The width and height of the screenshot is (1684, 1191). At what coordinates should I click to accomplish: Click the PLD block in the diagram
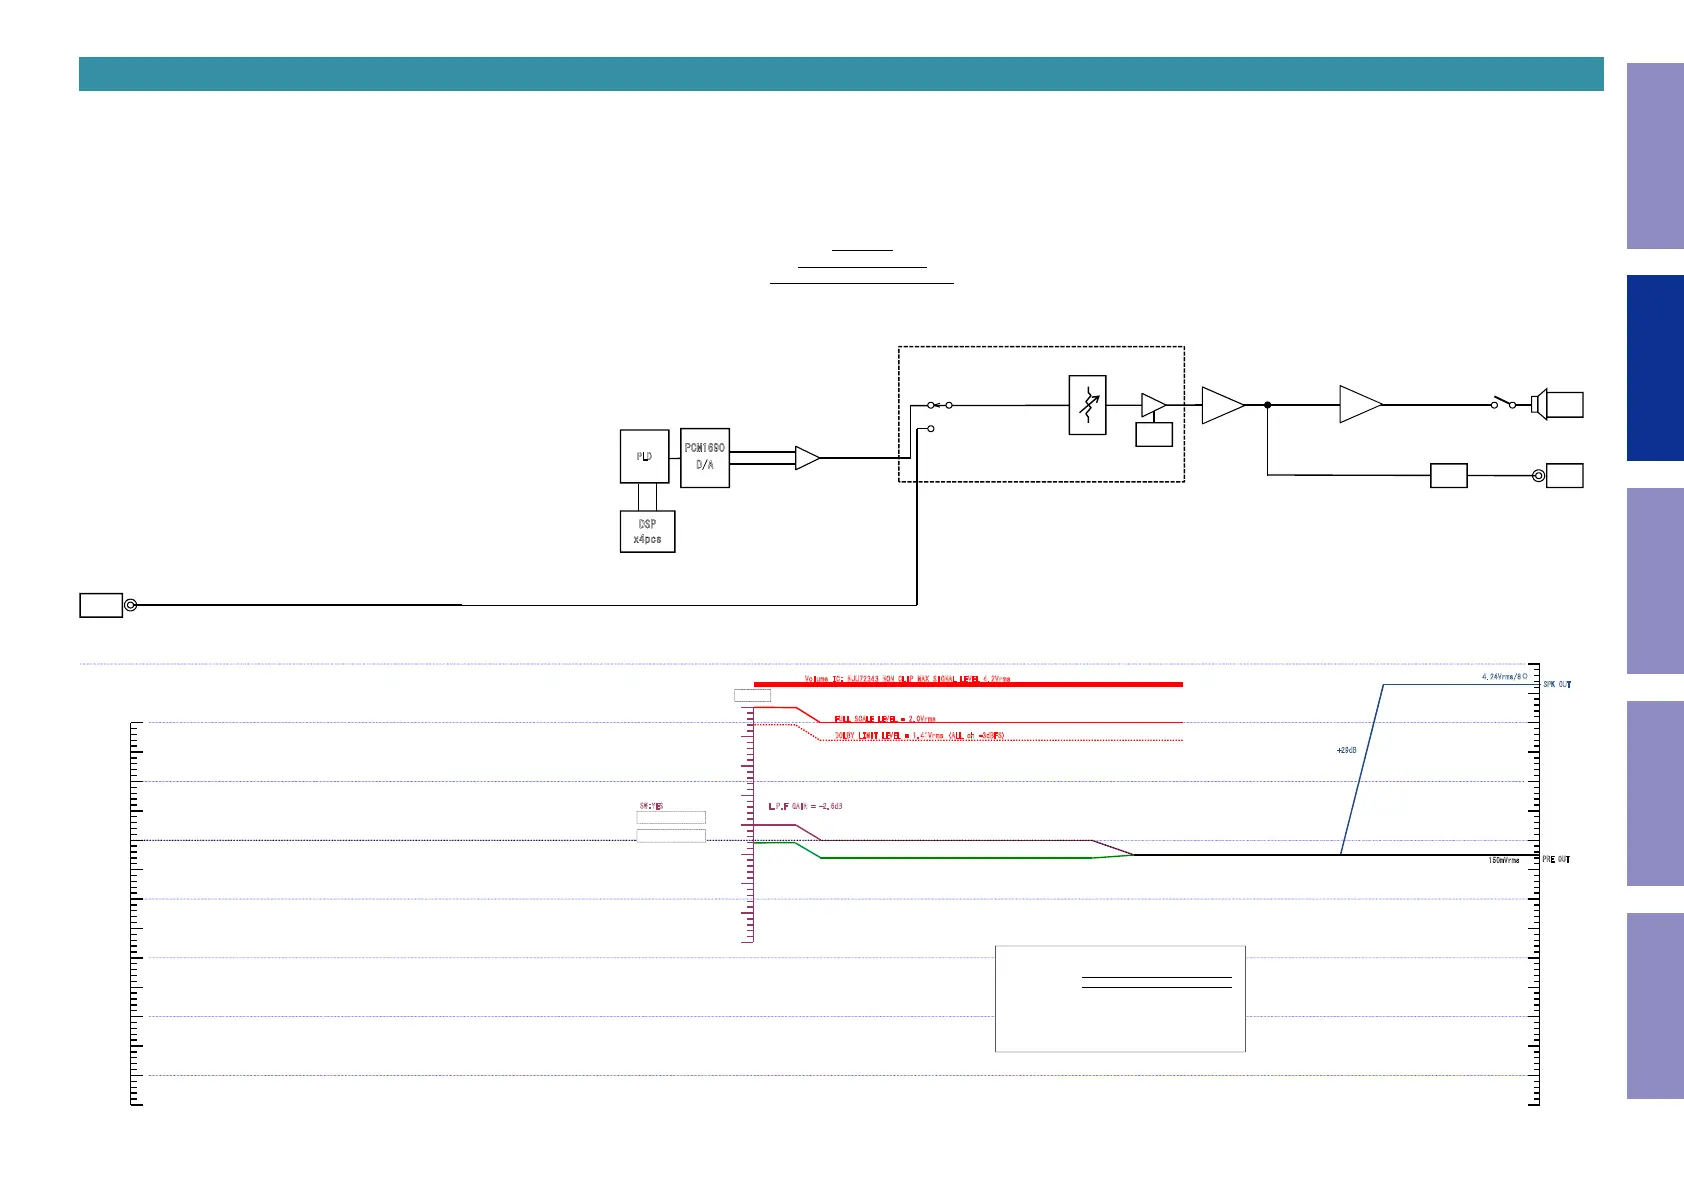click(x=644, y=457)
